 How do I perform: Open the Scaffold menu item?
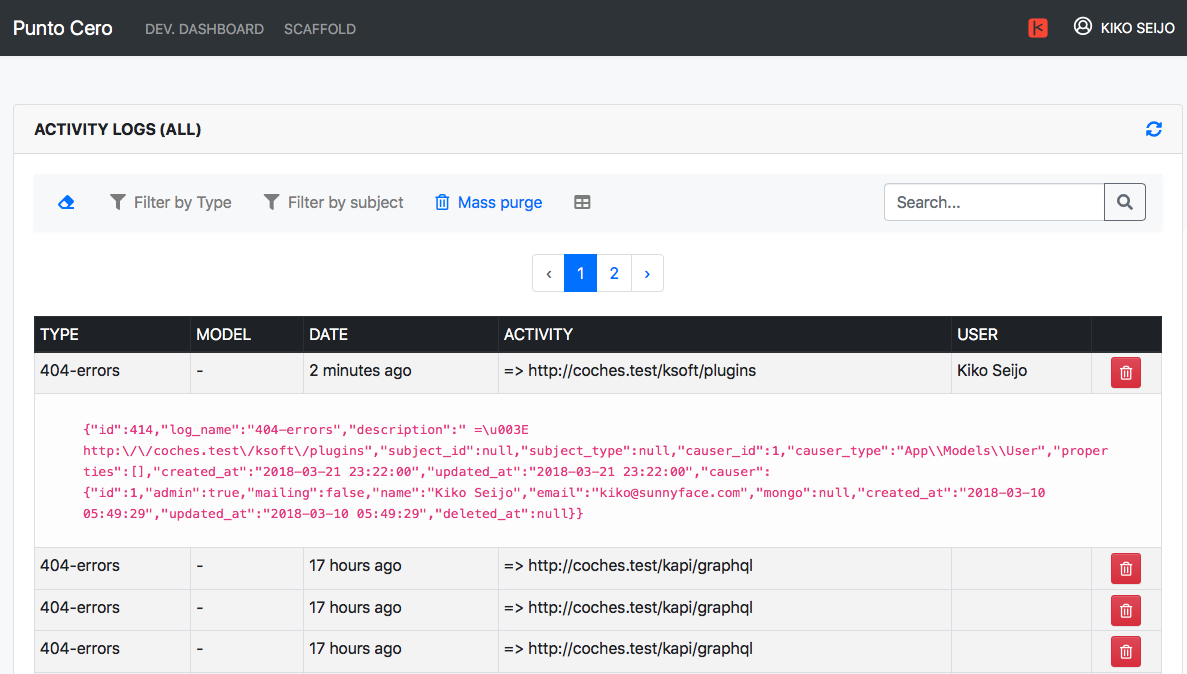click(x=320, y=29)
